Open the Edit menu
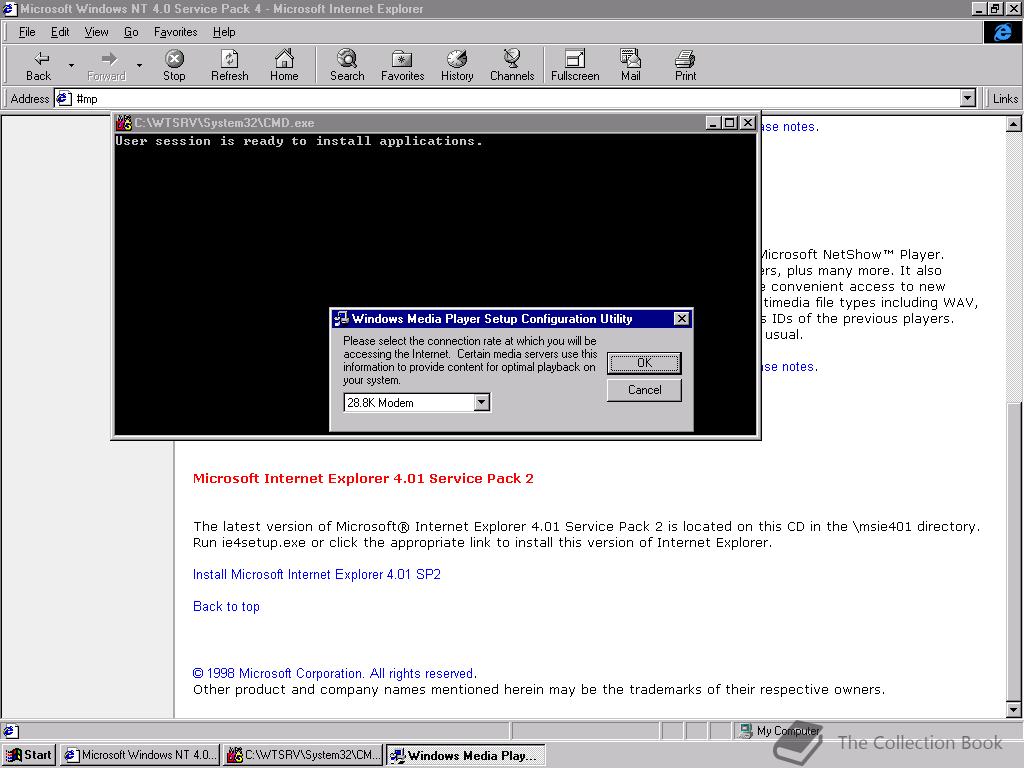The image size is (1024, 768). [60, 32]
